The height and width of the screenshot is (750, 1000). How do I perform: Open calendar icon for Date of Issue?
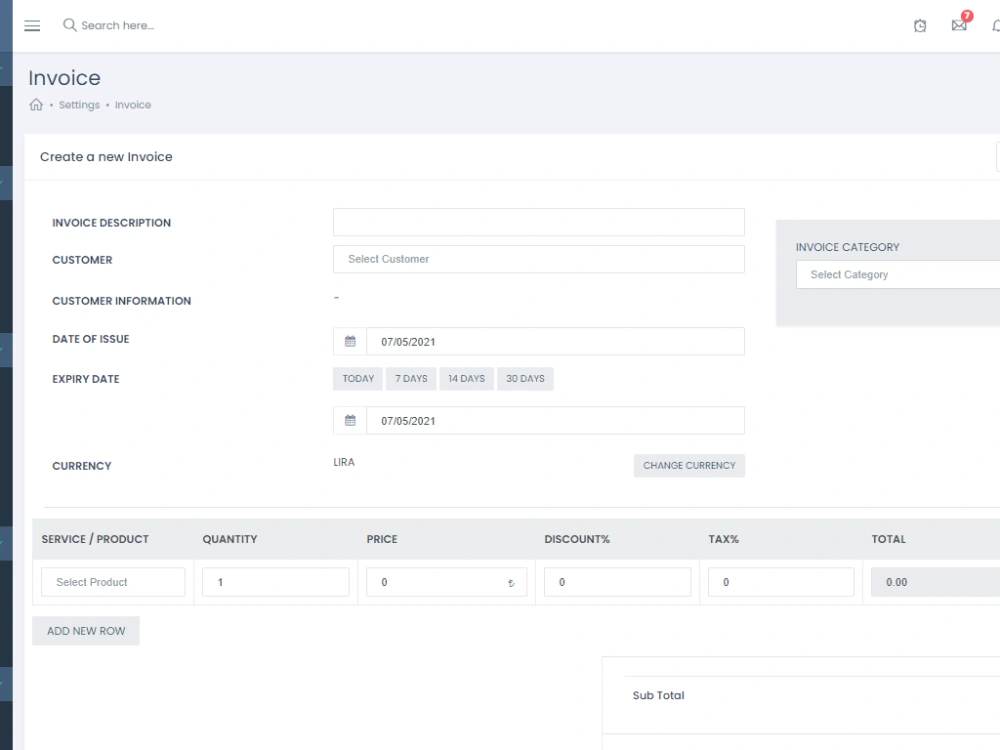pyautogui.click(x=350, y=341)
